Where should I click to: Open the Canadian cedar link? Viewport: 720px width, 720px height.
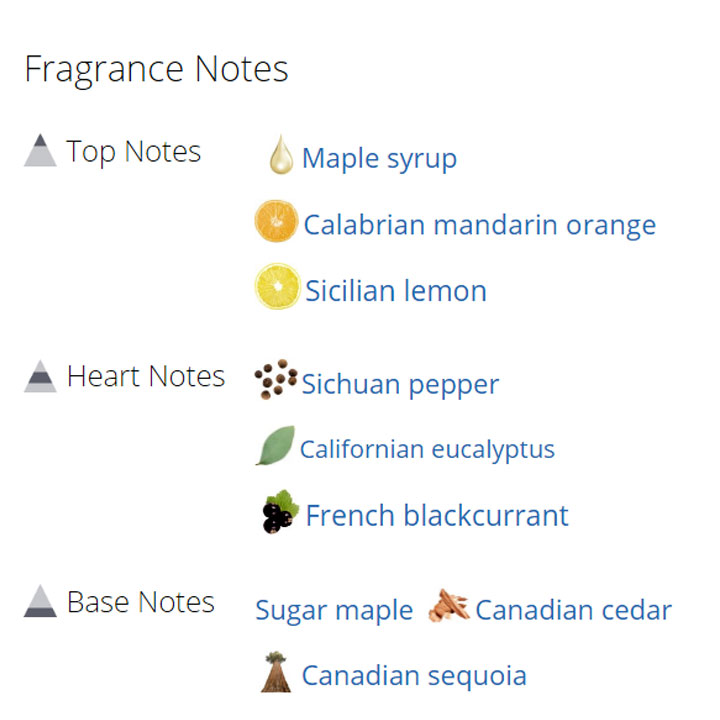tap(574, 610)
